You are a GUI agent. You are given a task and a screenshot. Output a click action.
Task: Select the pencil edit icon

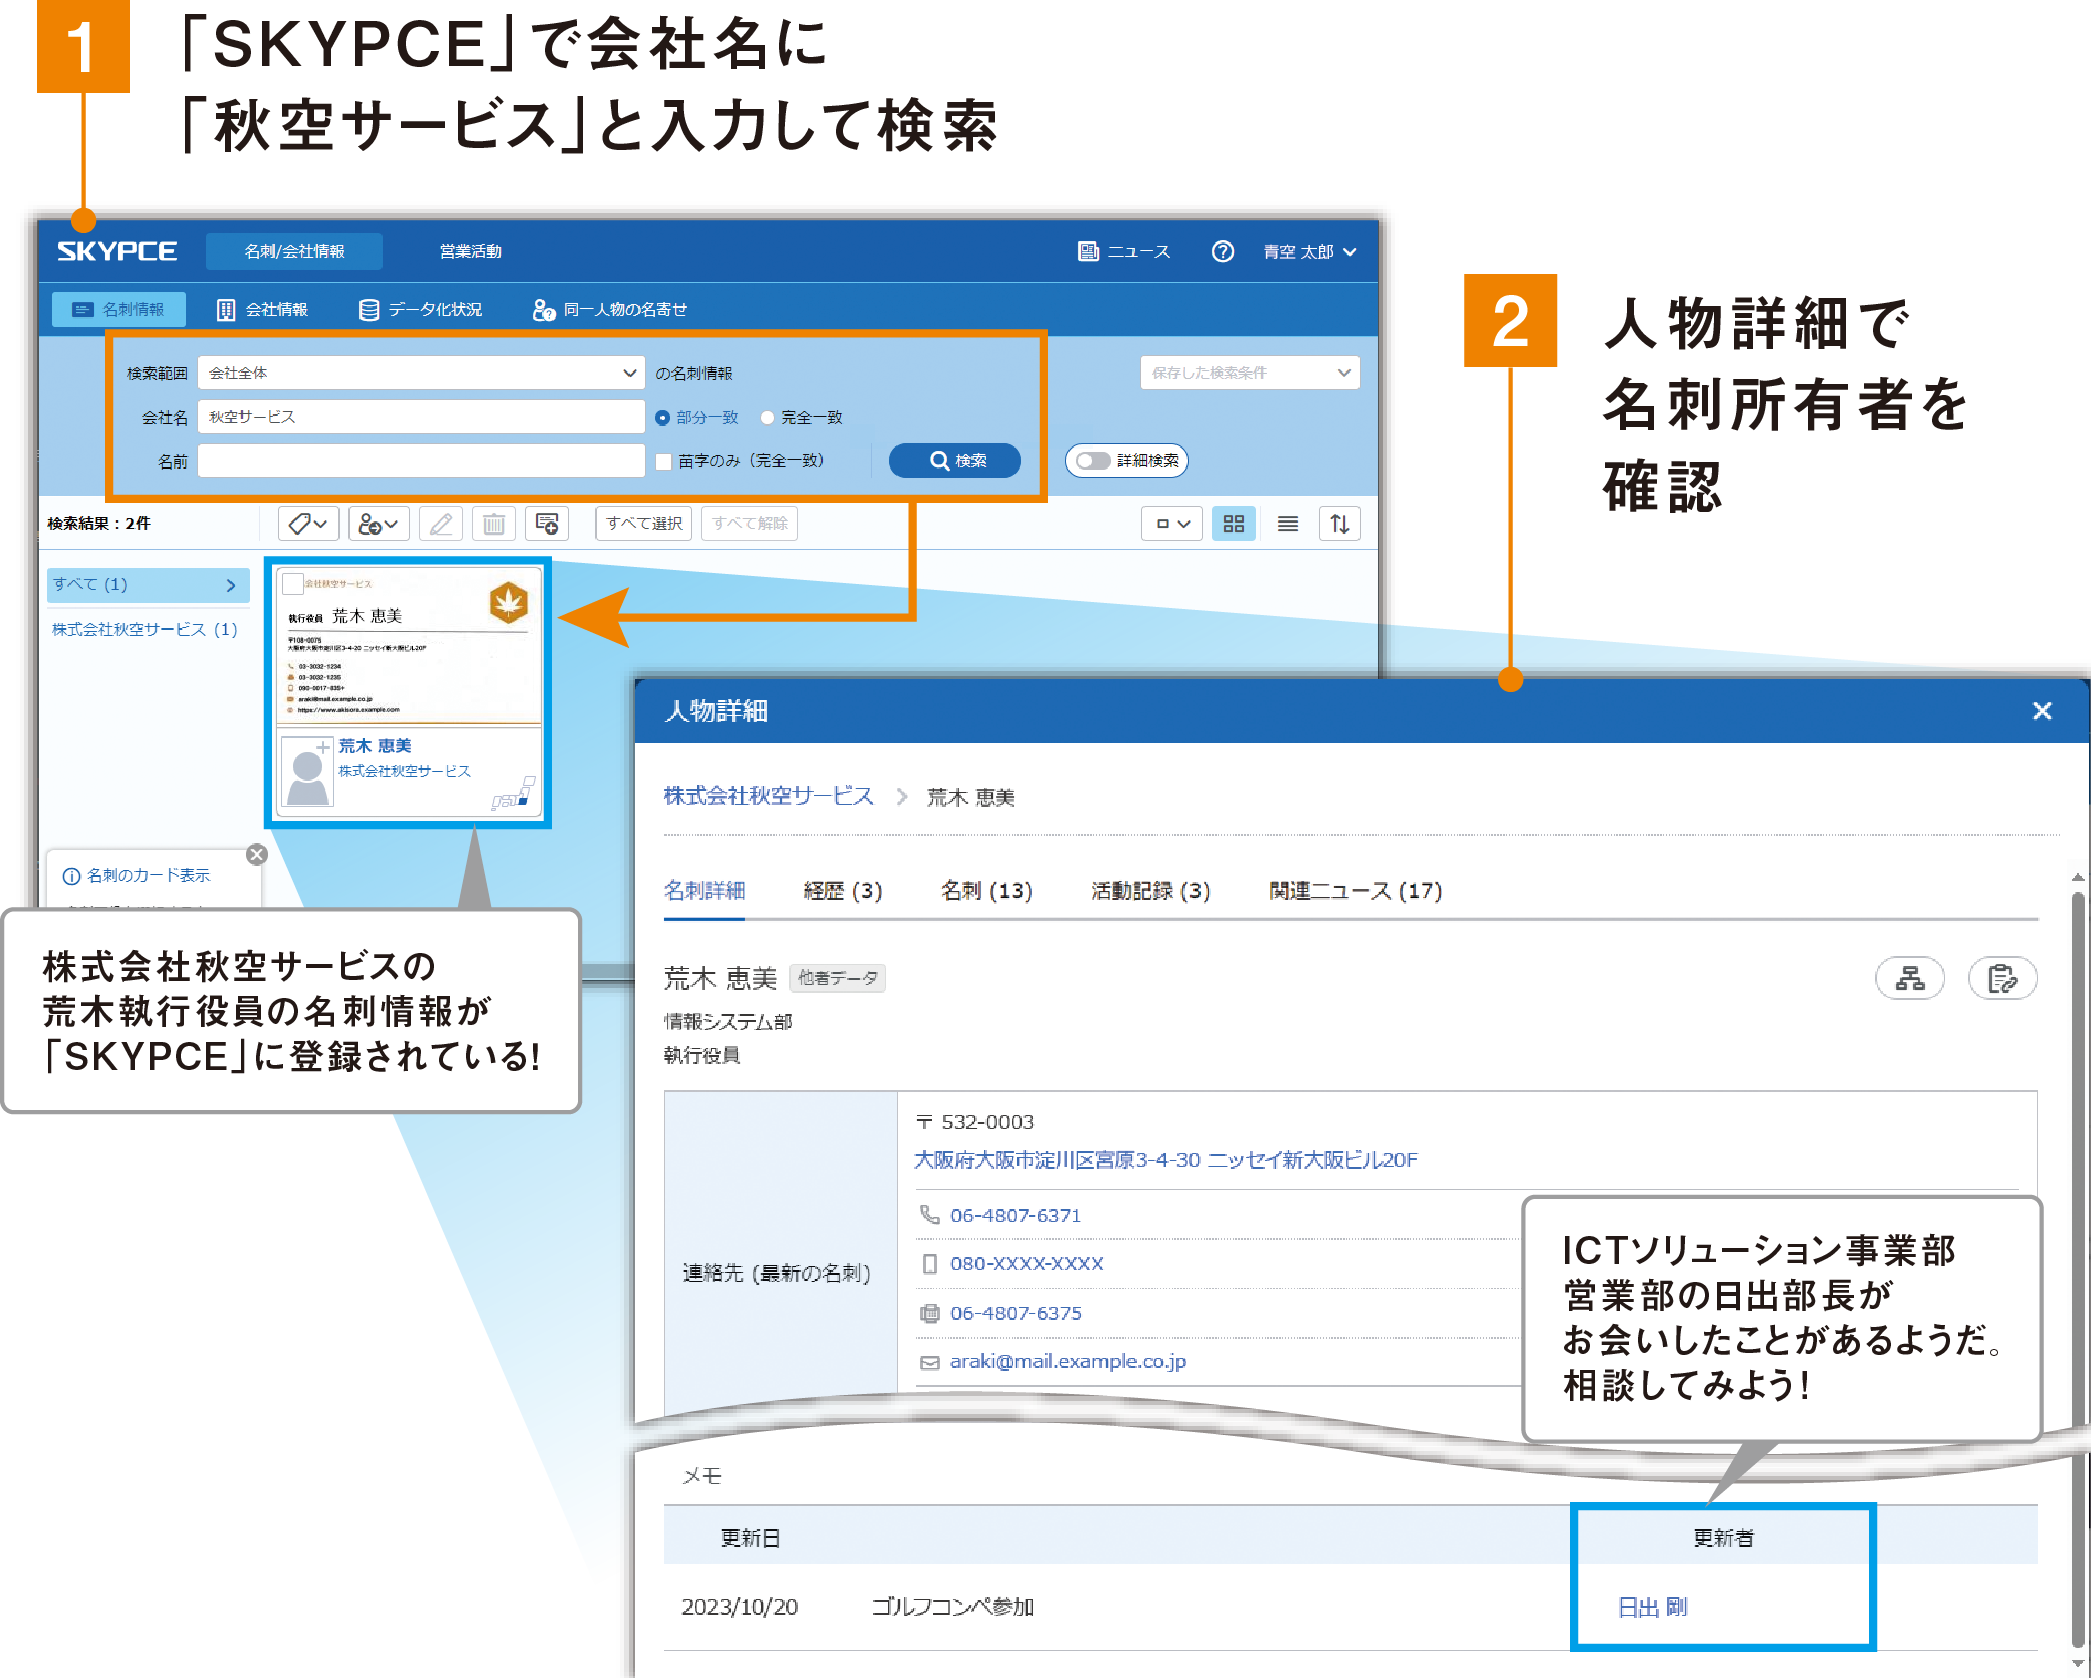pos(440,523)
